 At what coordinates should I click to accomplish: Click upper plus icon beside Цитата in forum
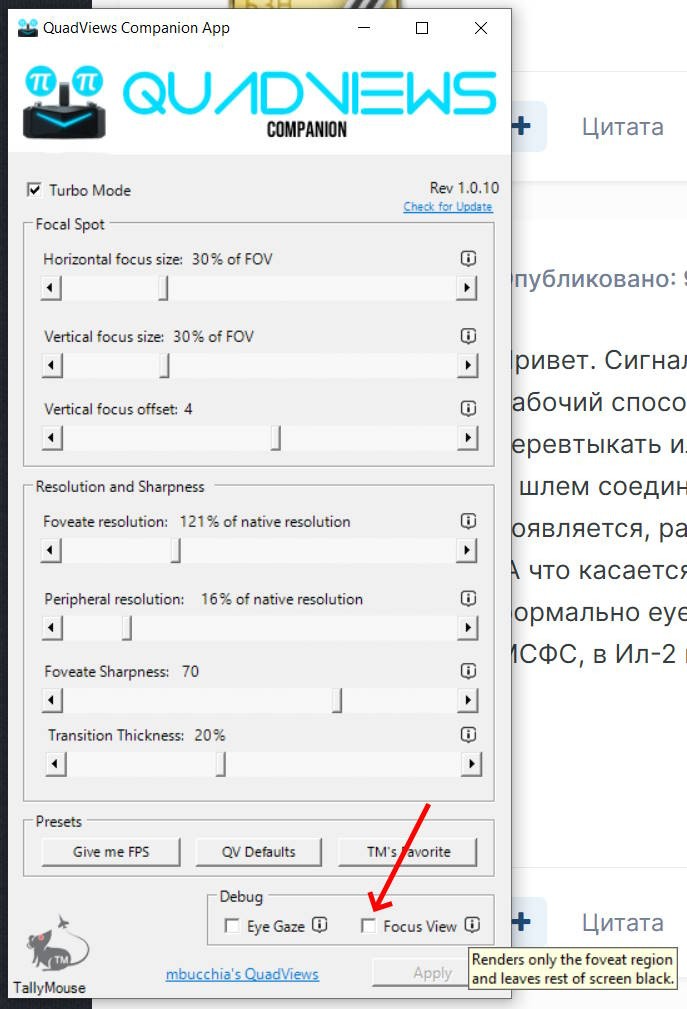point(522,125)
